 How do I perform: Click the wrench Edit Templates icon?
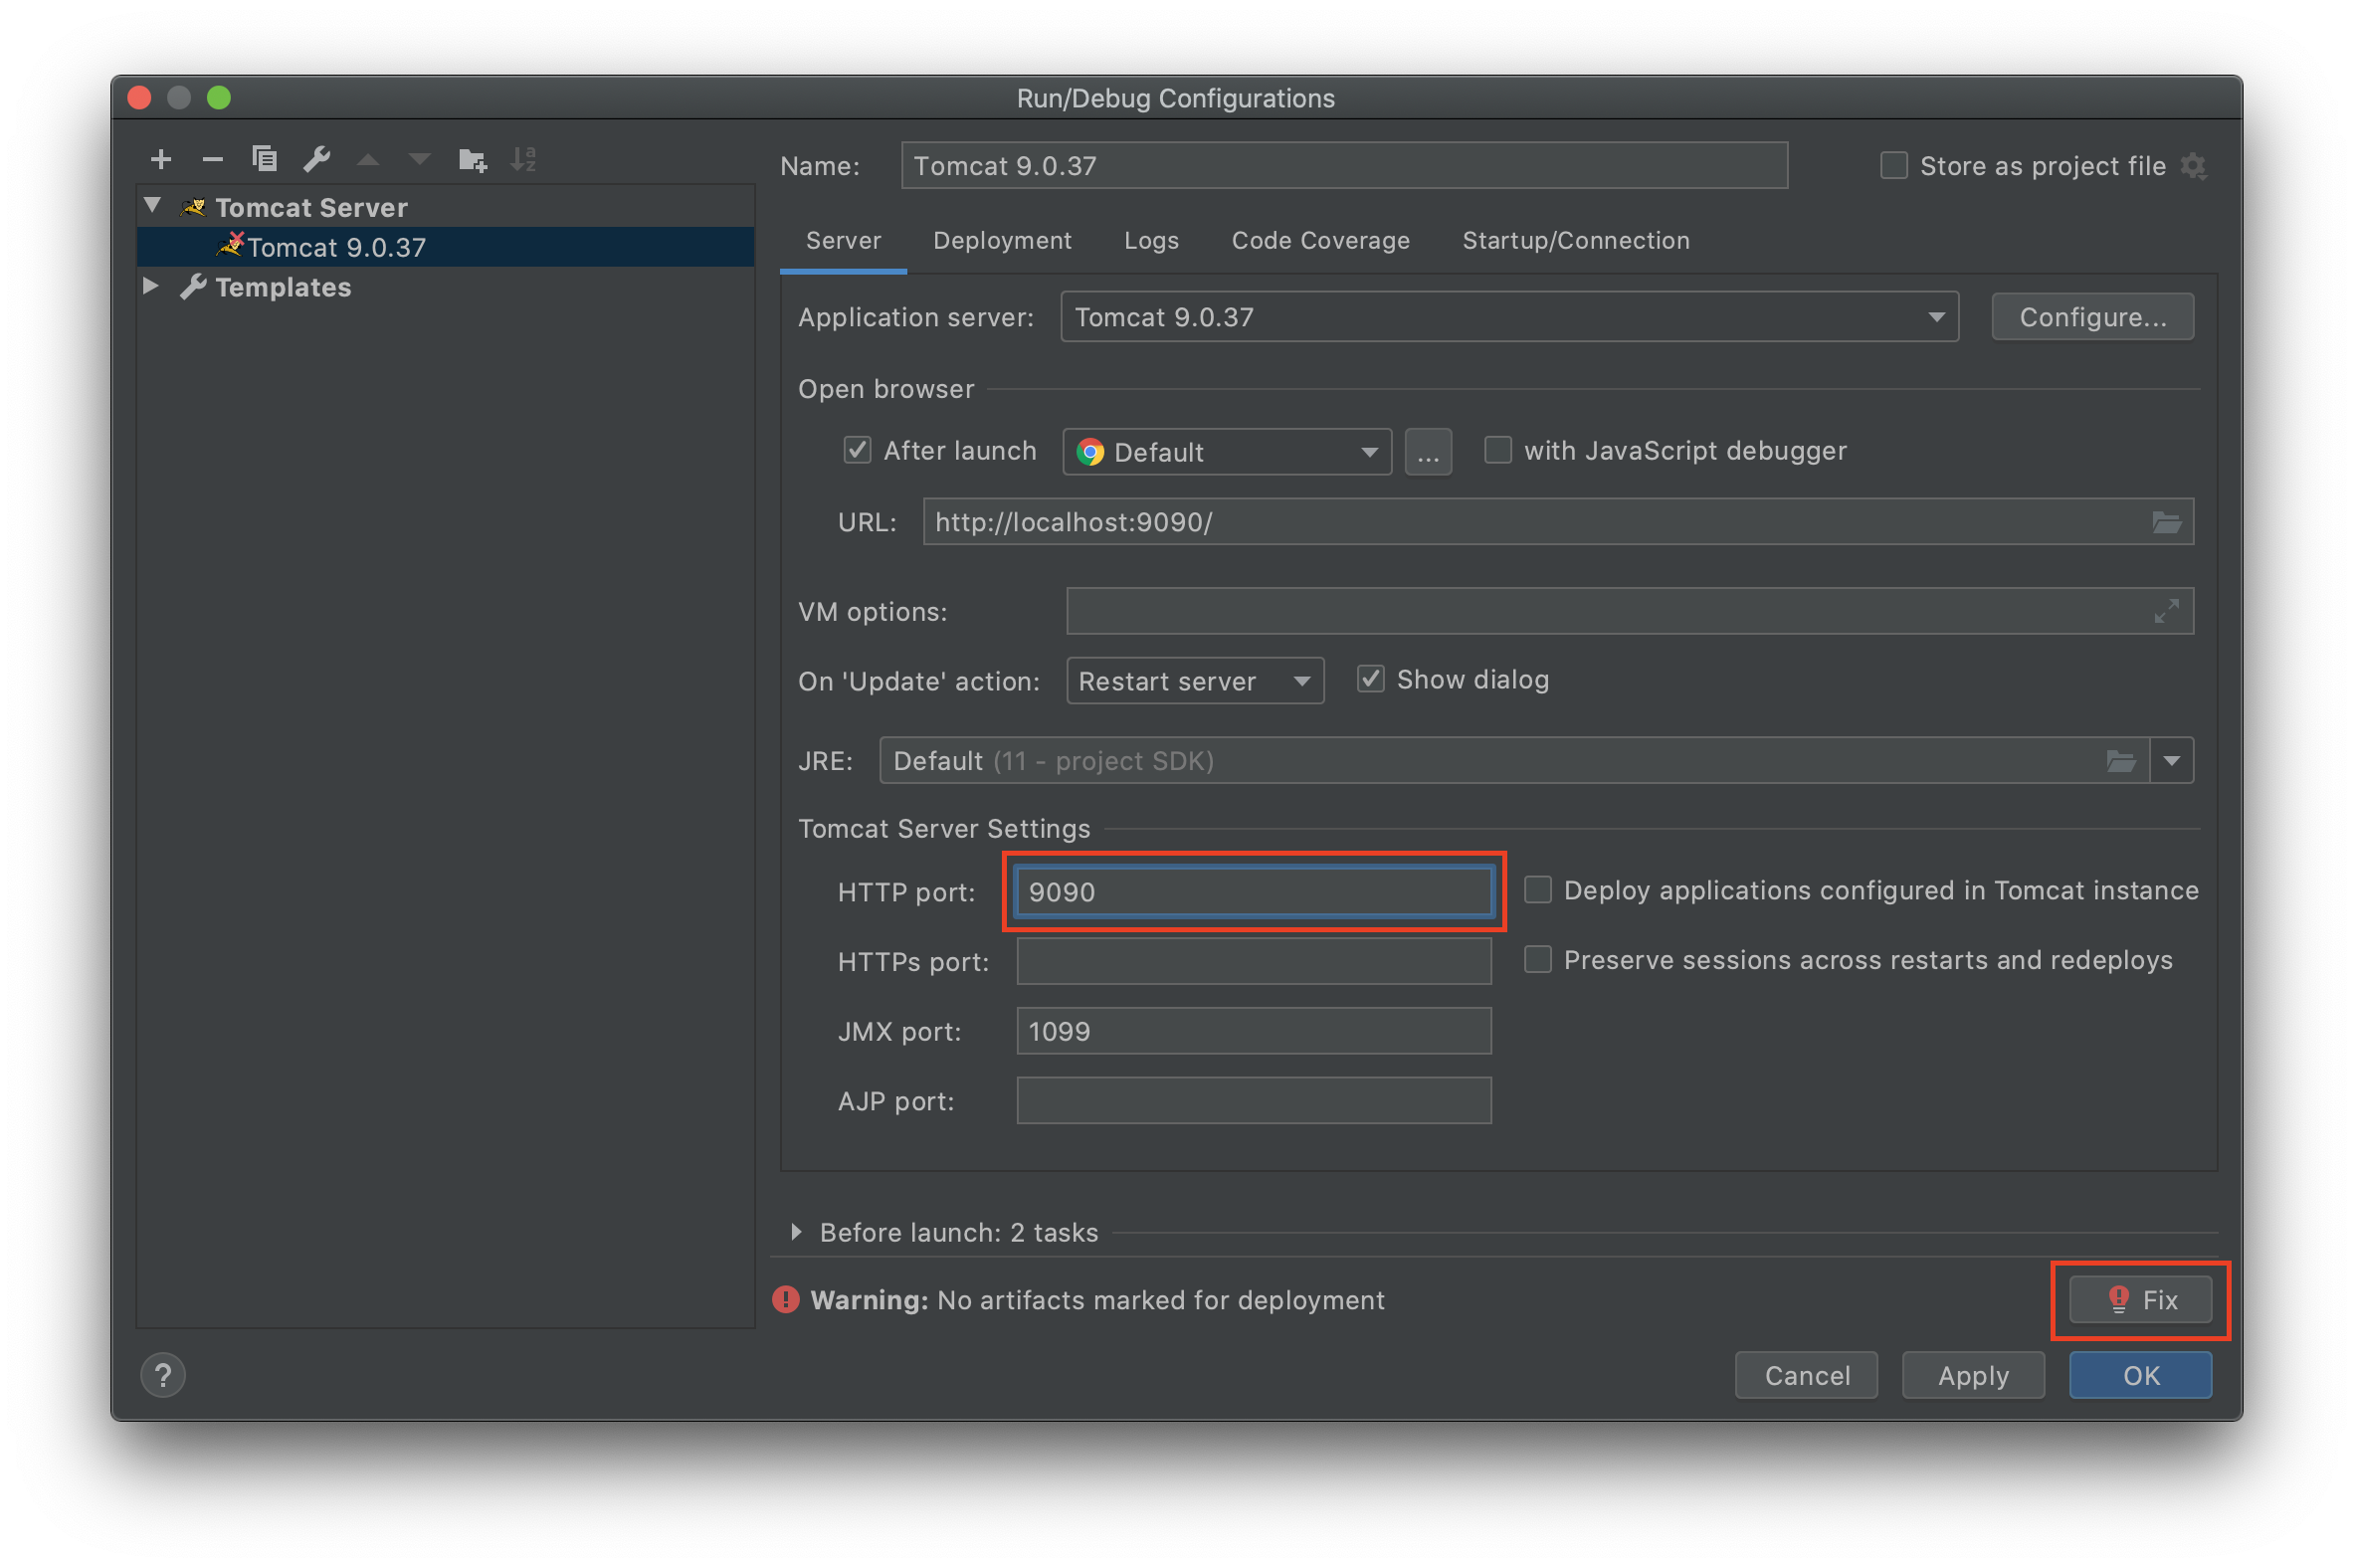317,159
